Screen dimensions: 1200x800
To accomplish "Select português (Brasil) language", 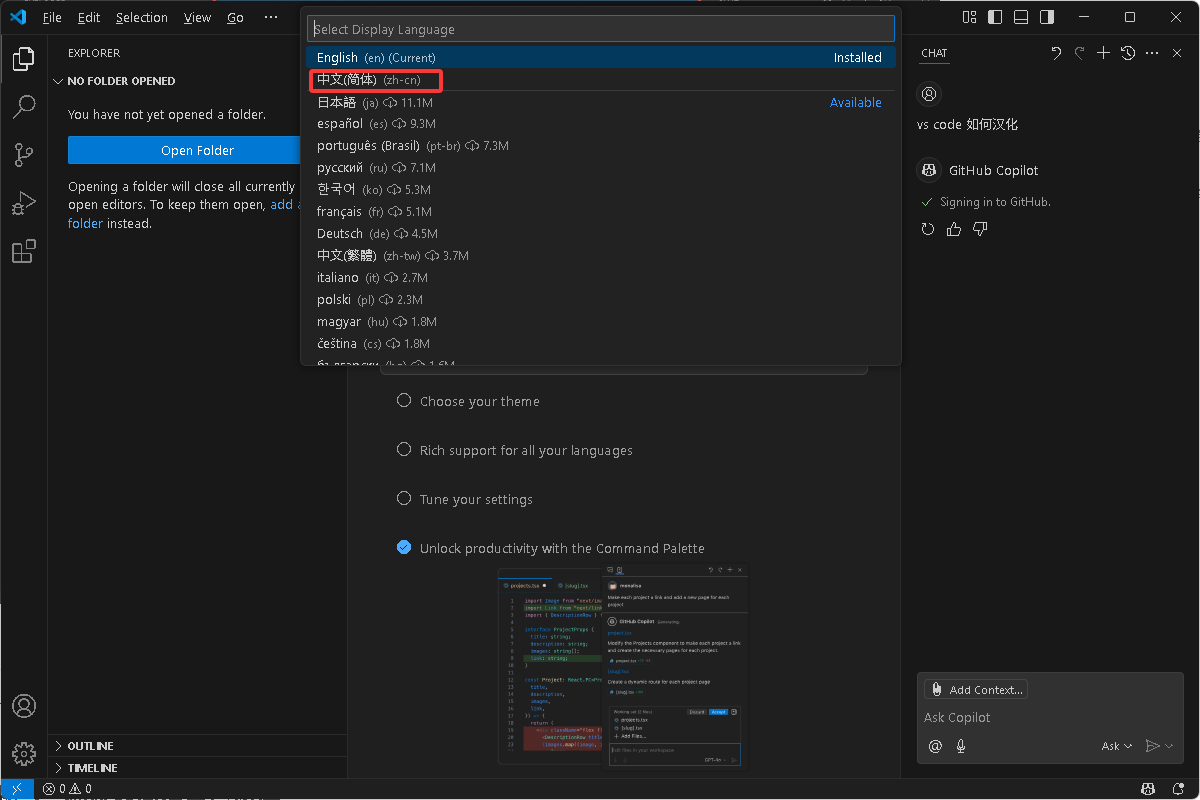I will (601, 146).
